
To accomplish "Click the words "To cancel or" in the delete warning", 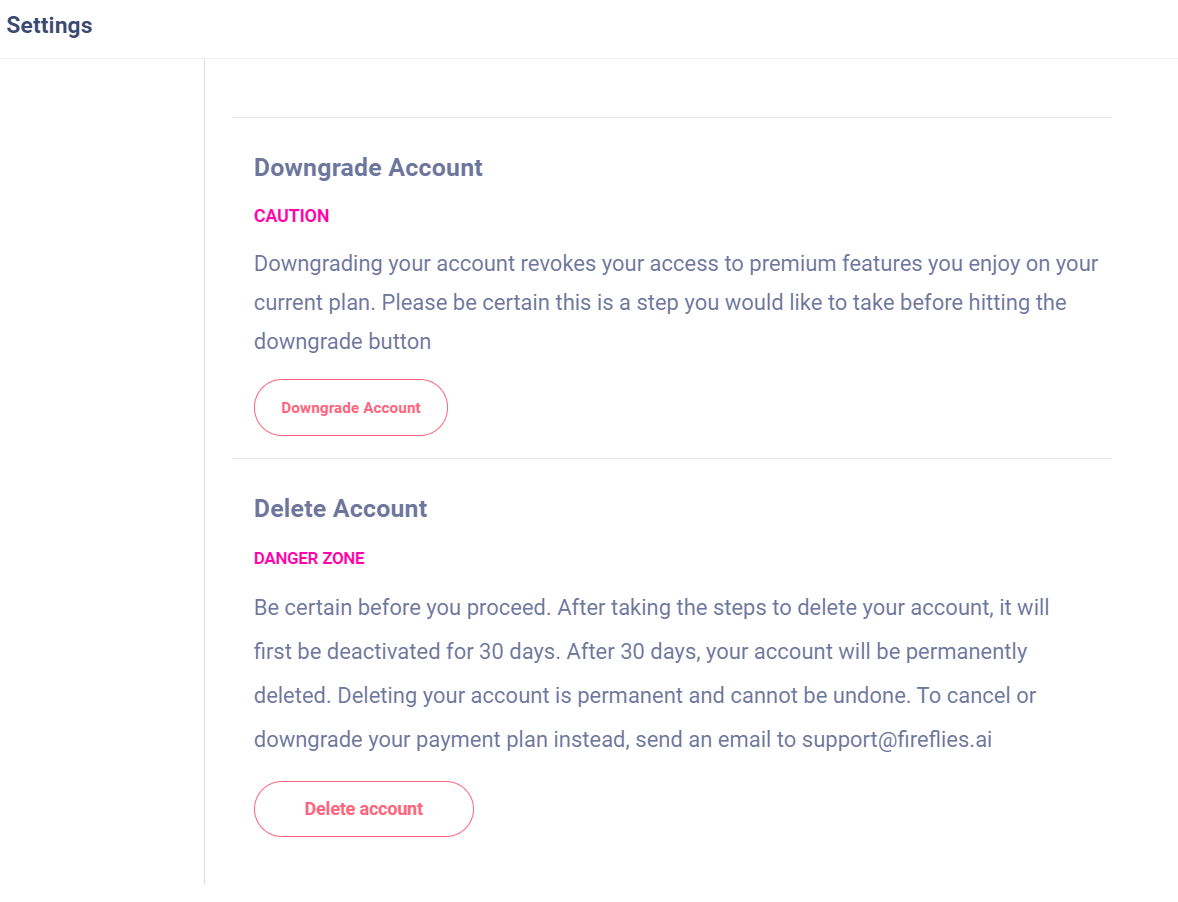I will 977,695.
